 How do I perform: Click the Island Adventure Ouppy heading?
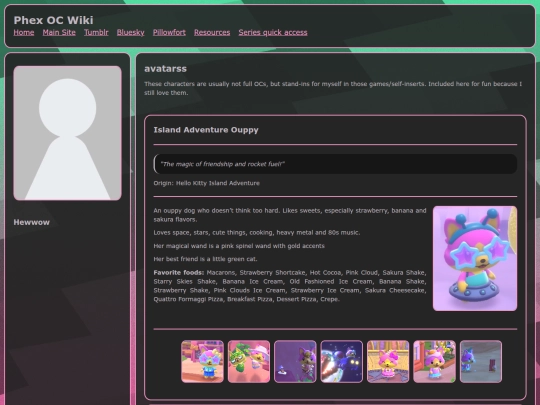coord(206,130)
